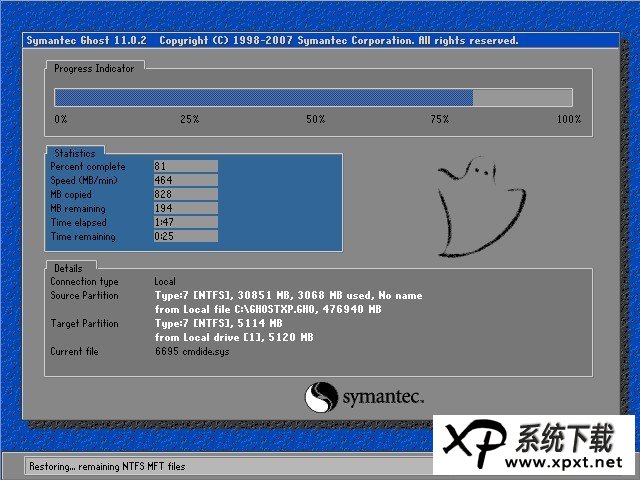Click the Source Partition label
This screenshot has width=640, height=480.
[x=84, y=295]
